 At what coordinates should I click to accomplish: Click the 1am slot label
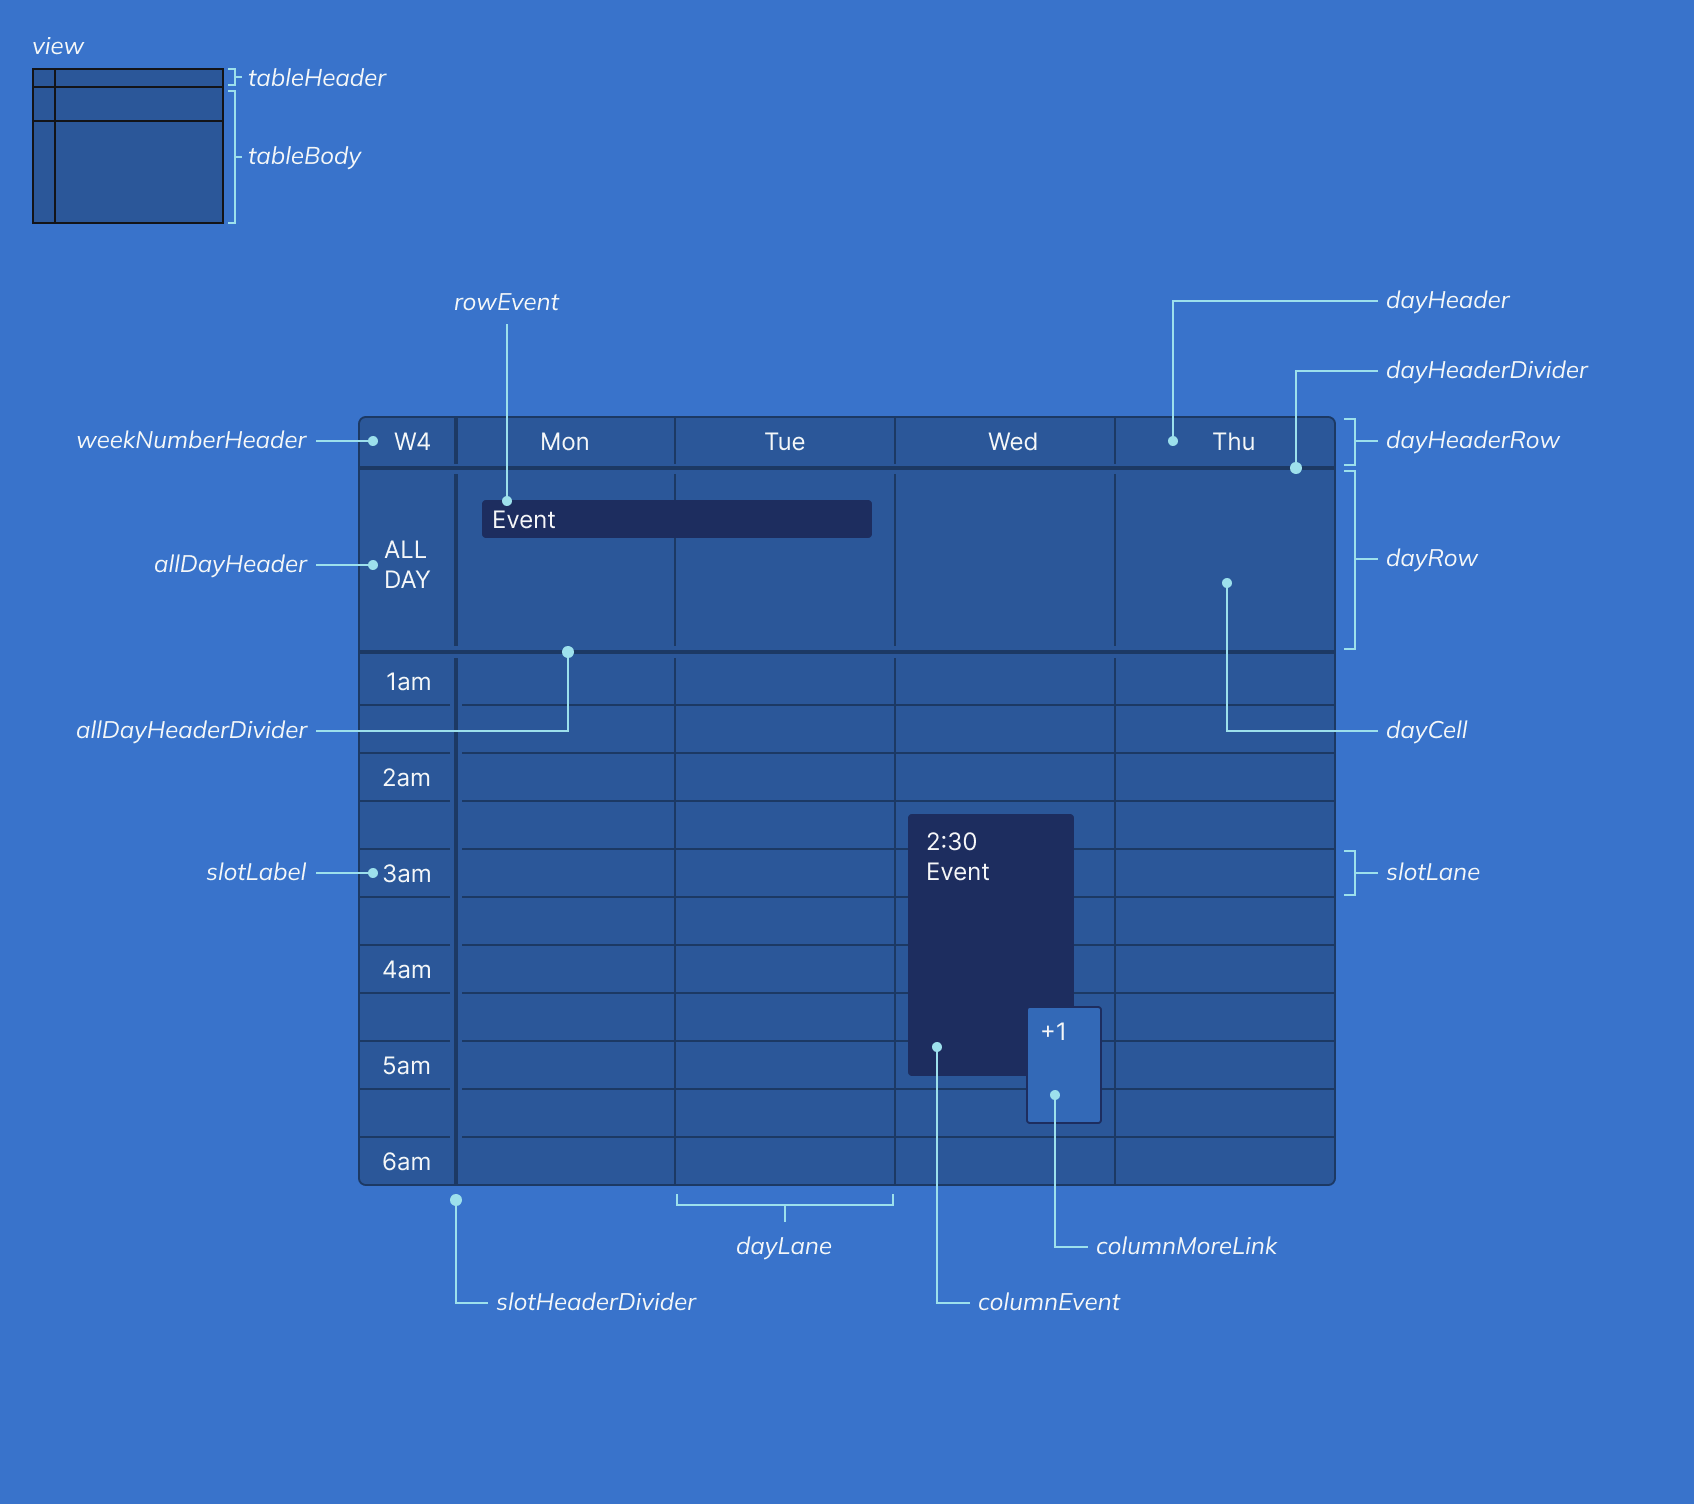pos(406,681)
